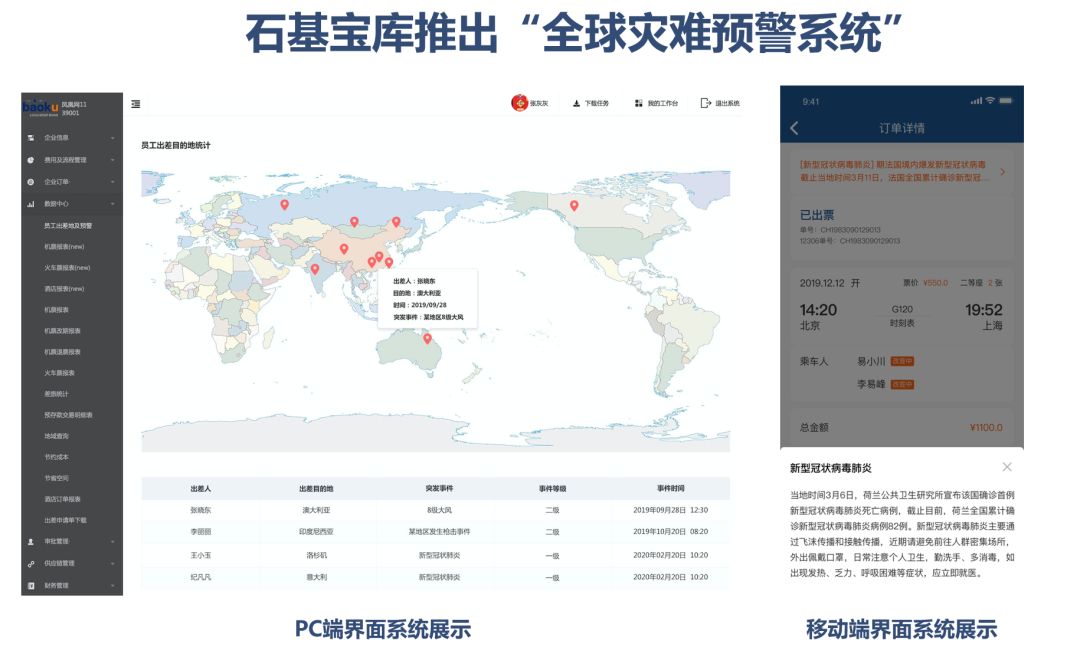Select the 王小玉 table row name
The width and height of the screenshot is (1080, 667).
pyautogui.click(x=200, y=555)
